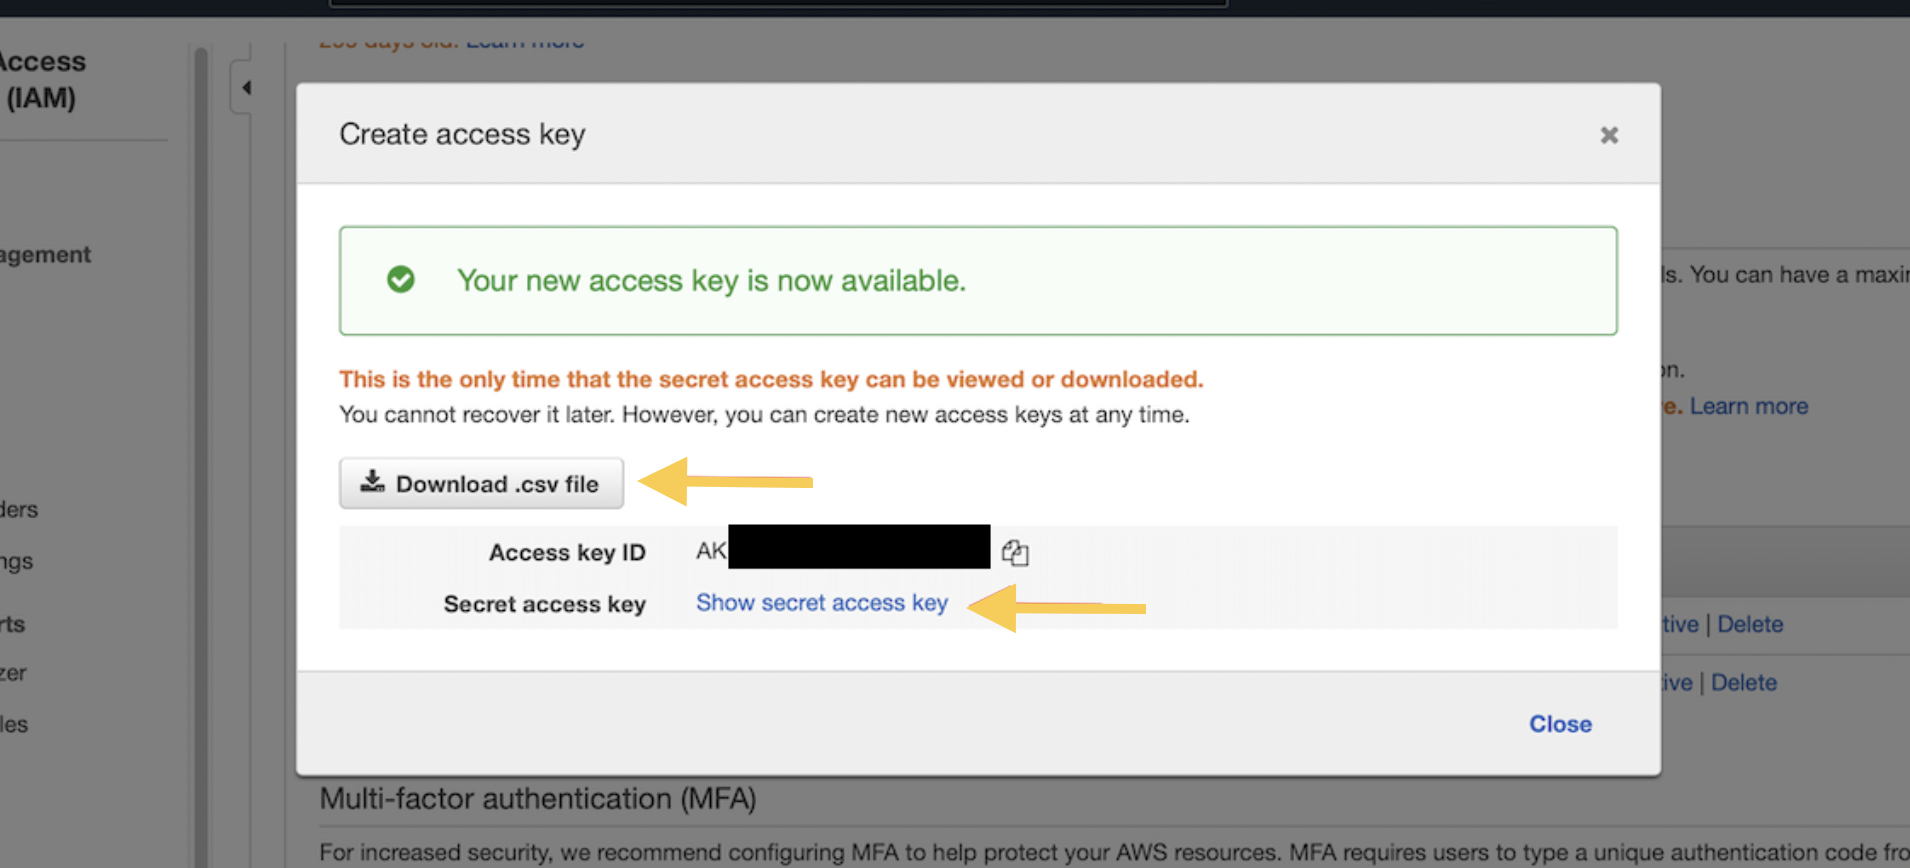Delete the second listed access key
The width and height of the screenshot is (1910, 868).
point(1744,682)
